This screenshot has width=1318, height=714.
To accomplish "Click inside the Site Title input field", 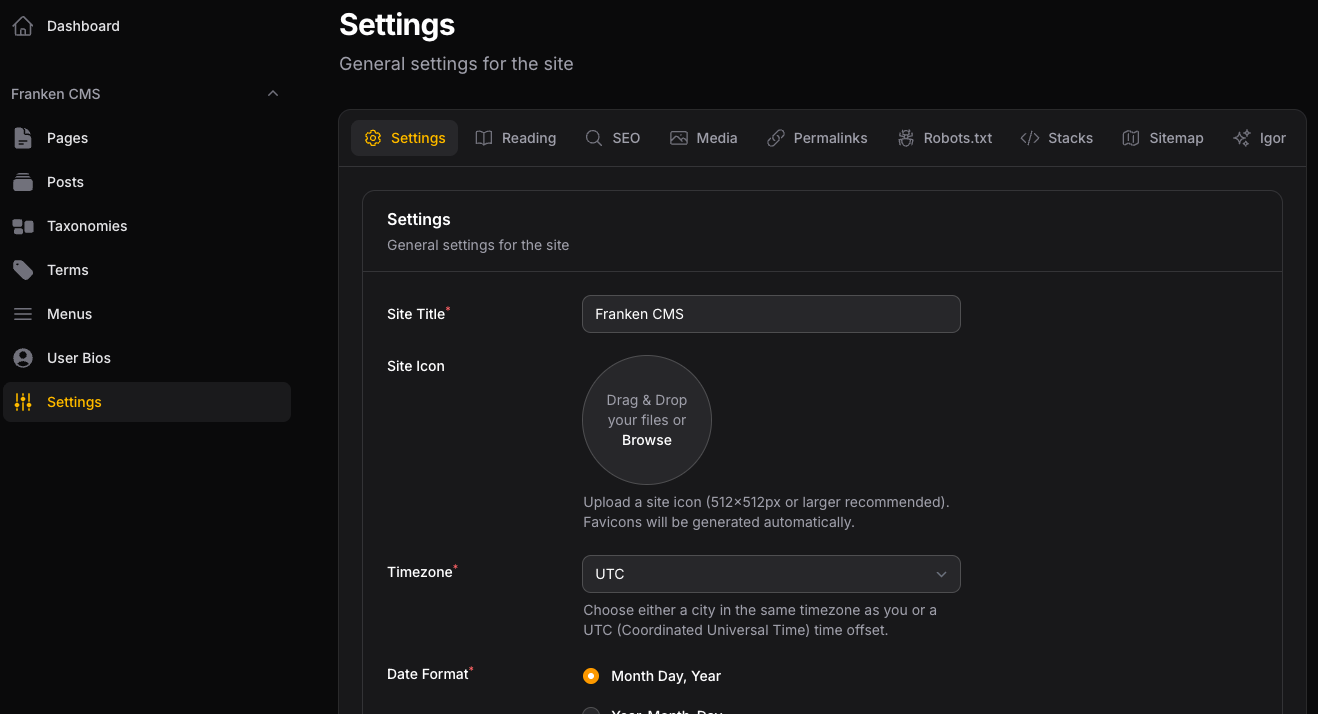I will pyautogui.click(x=770, y=314).
